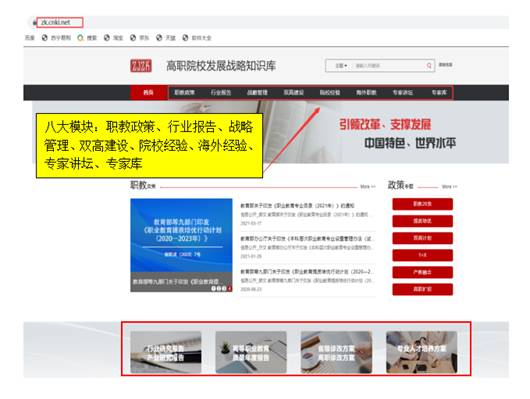
Task: Click the first red policy topic button
Action: [423, 204]
